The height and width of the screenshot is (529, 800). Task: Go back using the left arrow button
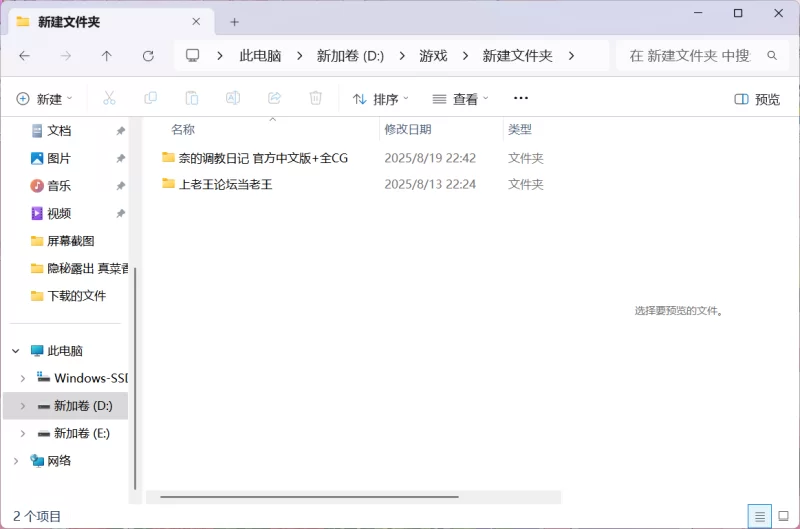point(24,56)
